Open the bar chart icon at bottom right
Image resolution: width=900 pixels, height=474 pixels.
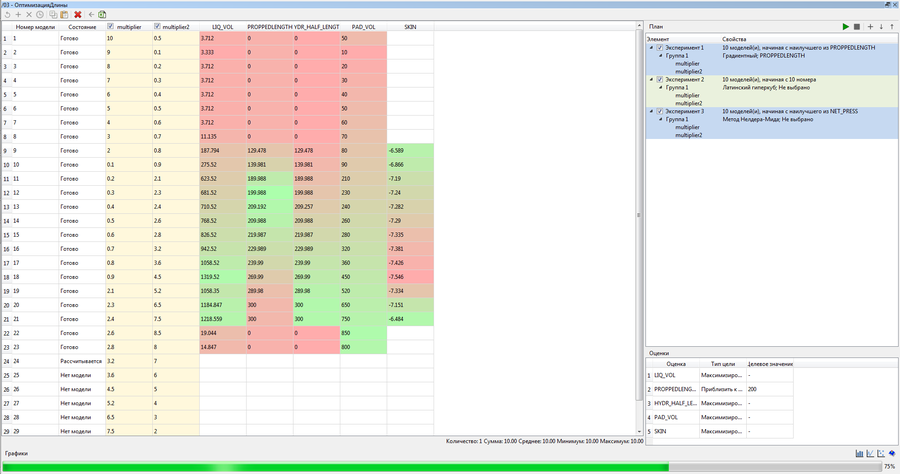coord(860,453)
